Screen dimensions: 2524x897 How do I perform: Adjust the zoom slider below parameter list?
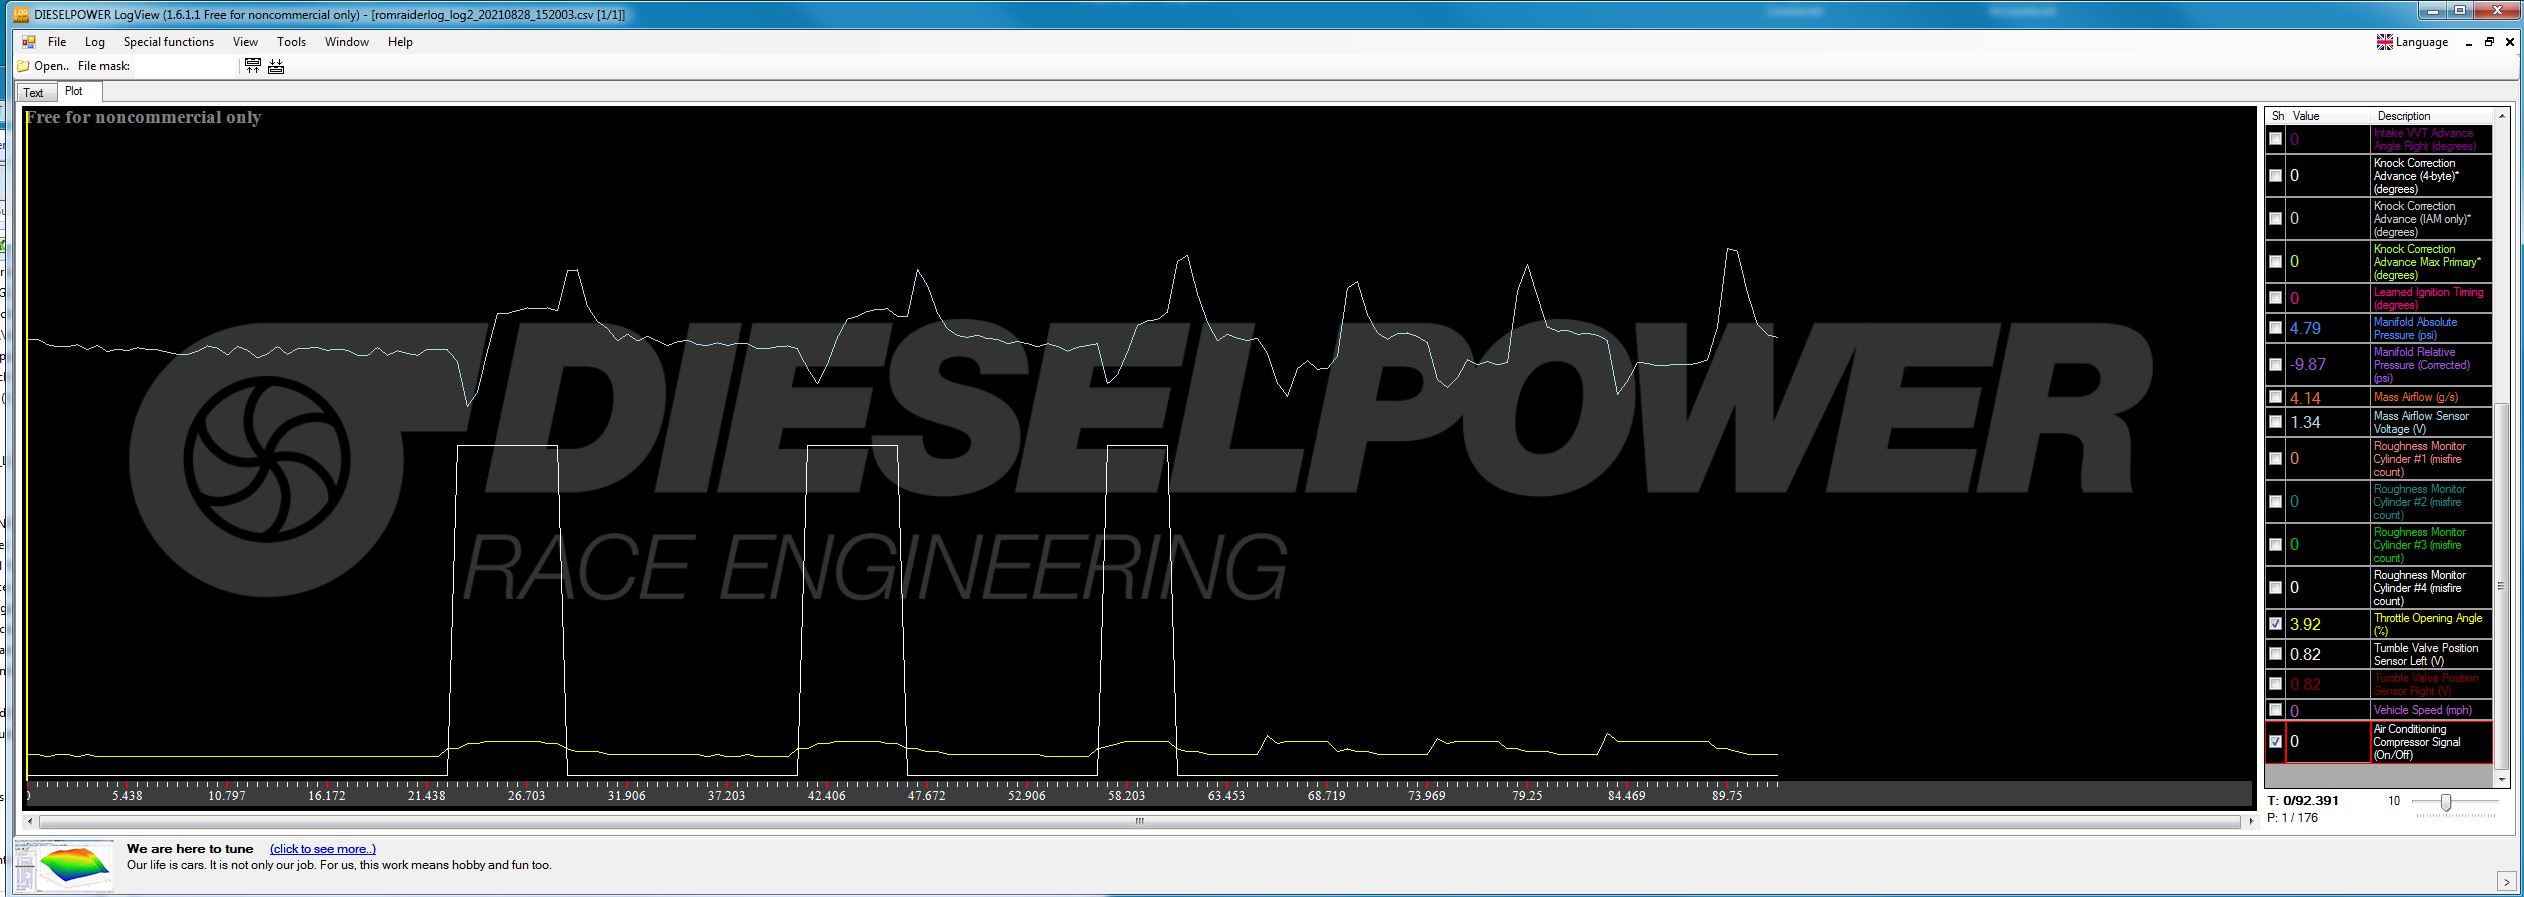click(x=2445, y=802)
